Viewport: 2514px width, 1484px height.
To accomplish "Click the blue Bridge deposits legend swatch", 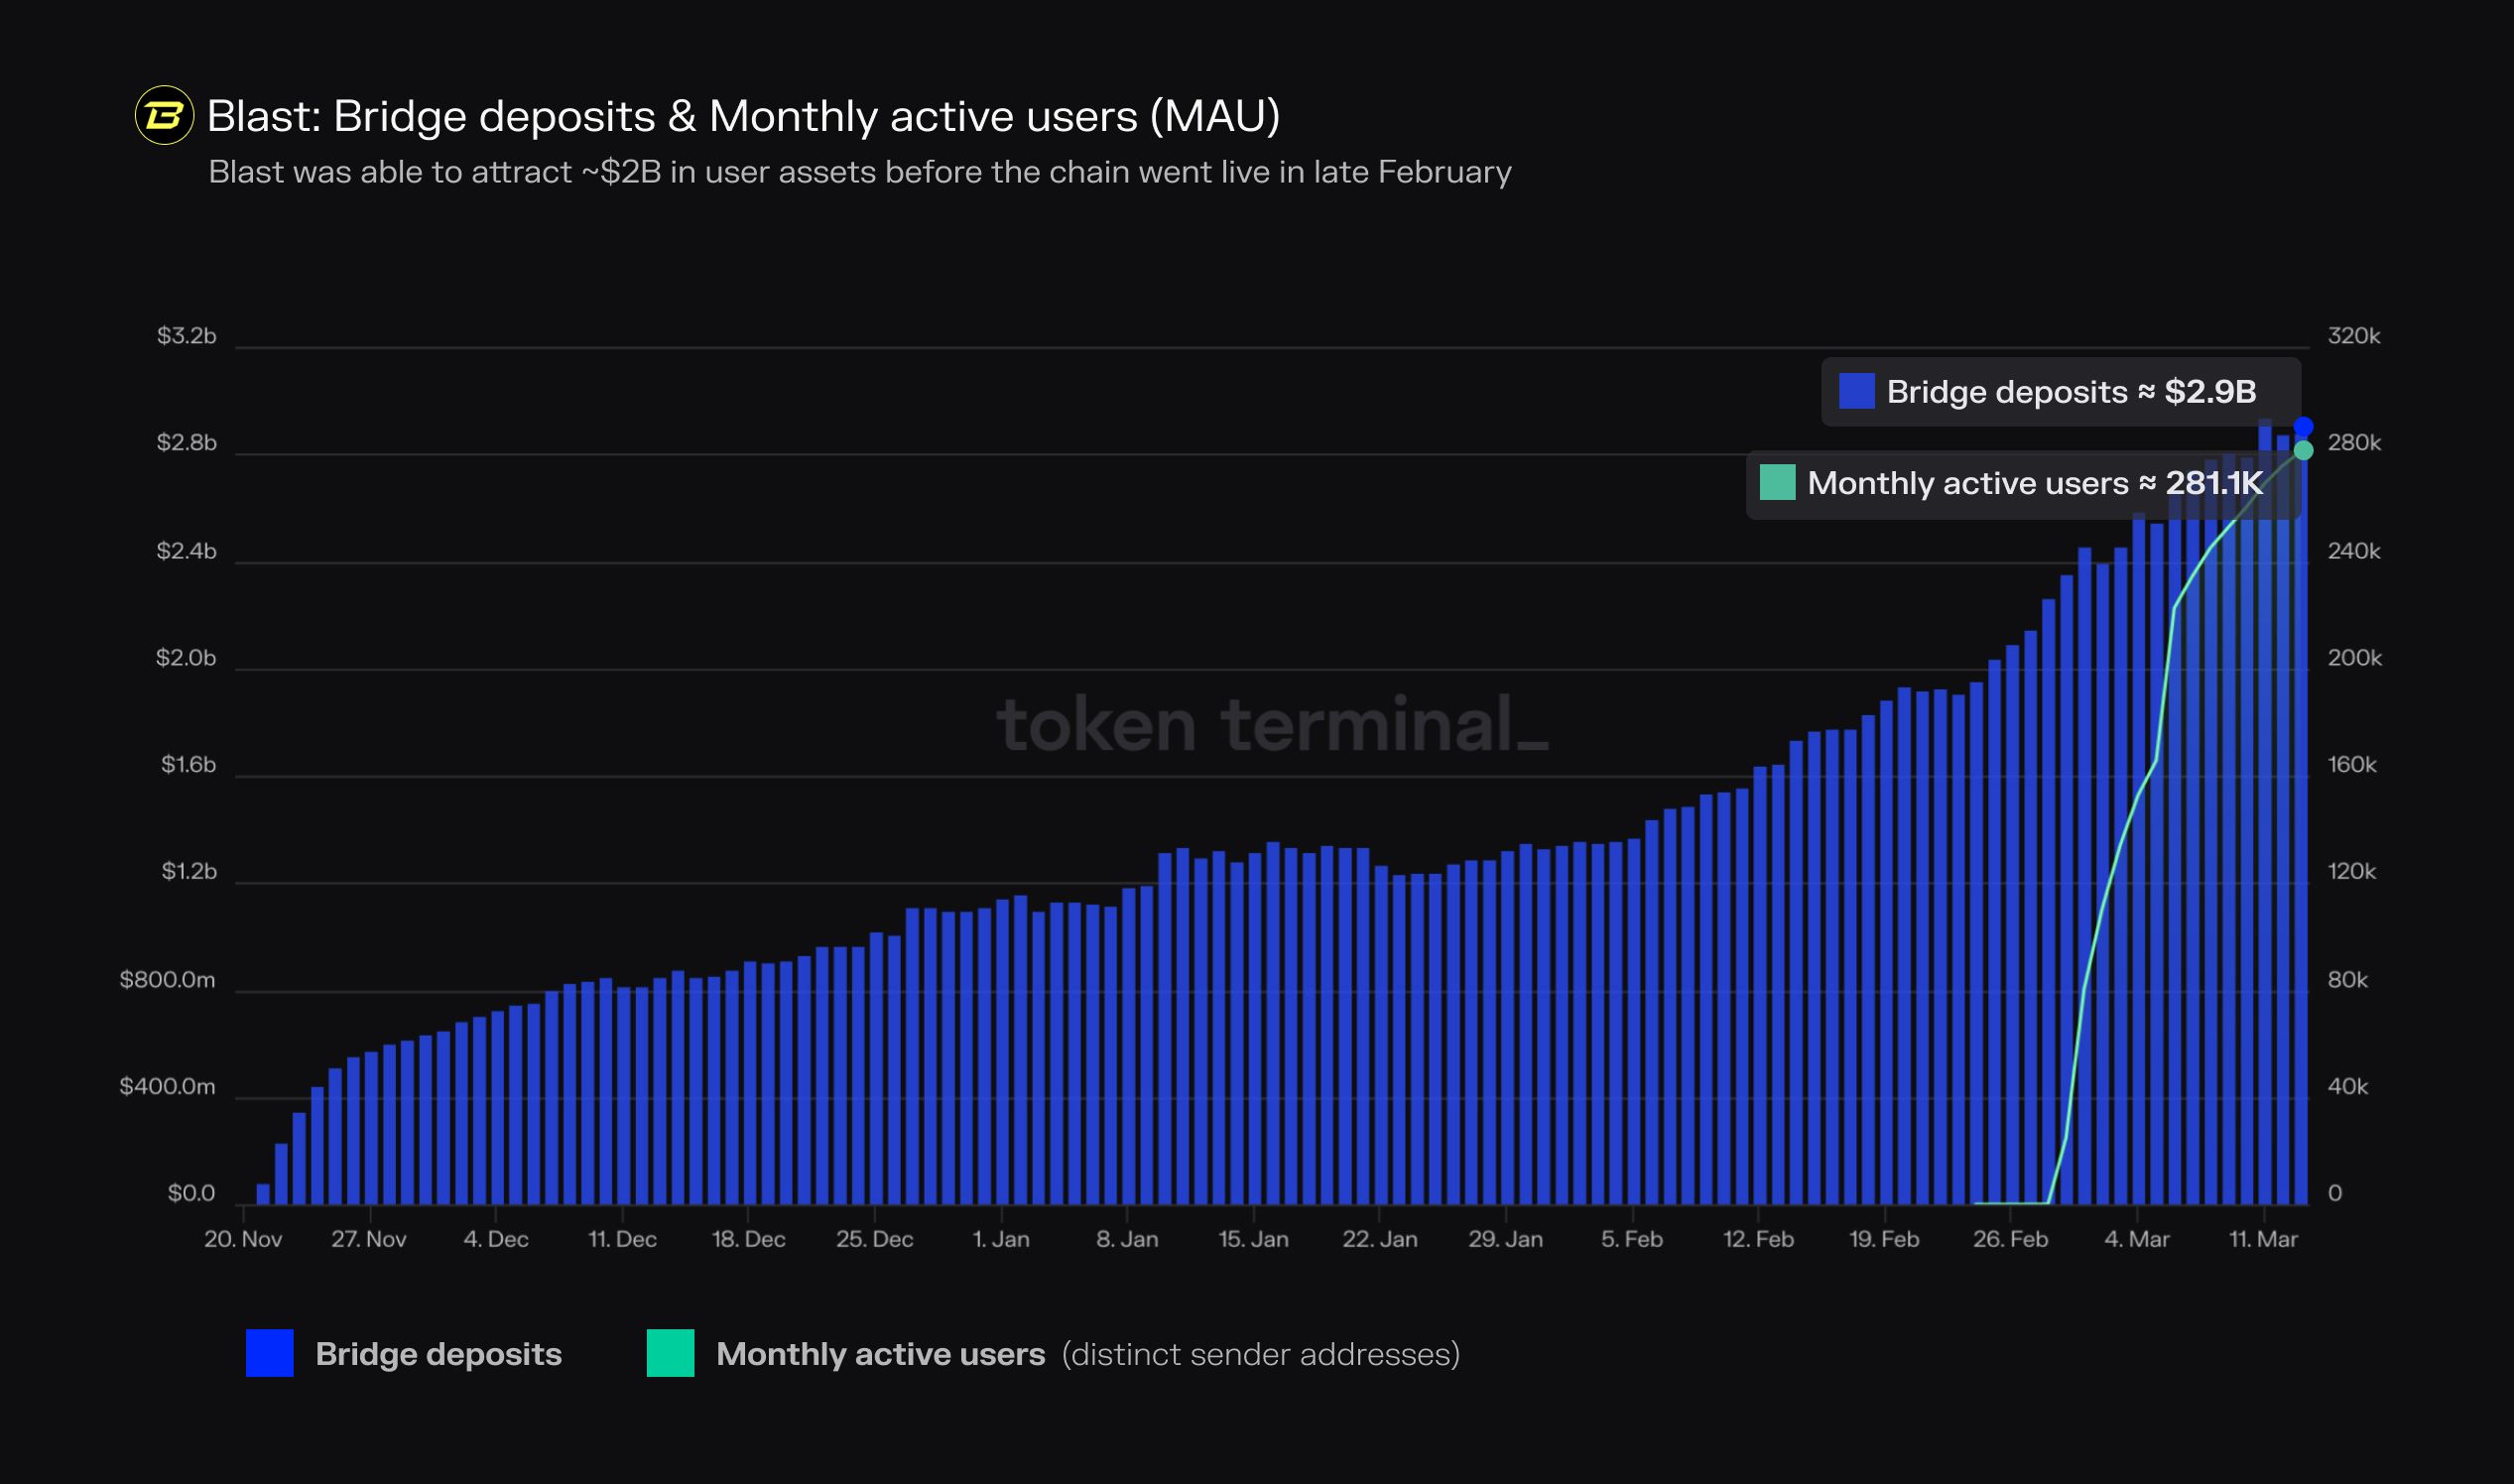I will (x=269, y=1353).
